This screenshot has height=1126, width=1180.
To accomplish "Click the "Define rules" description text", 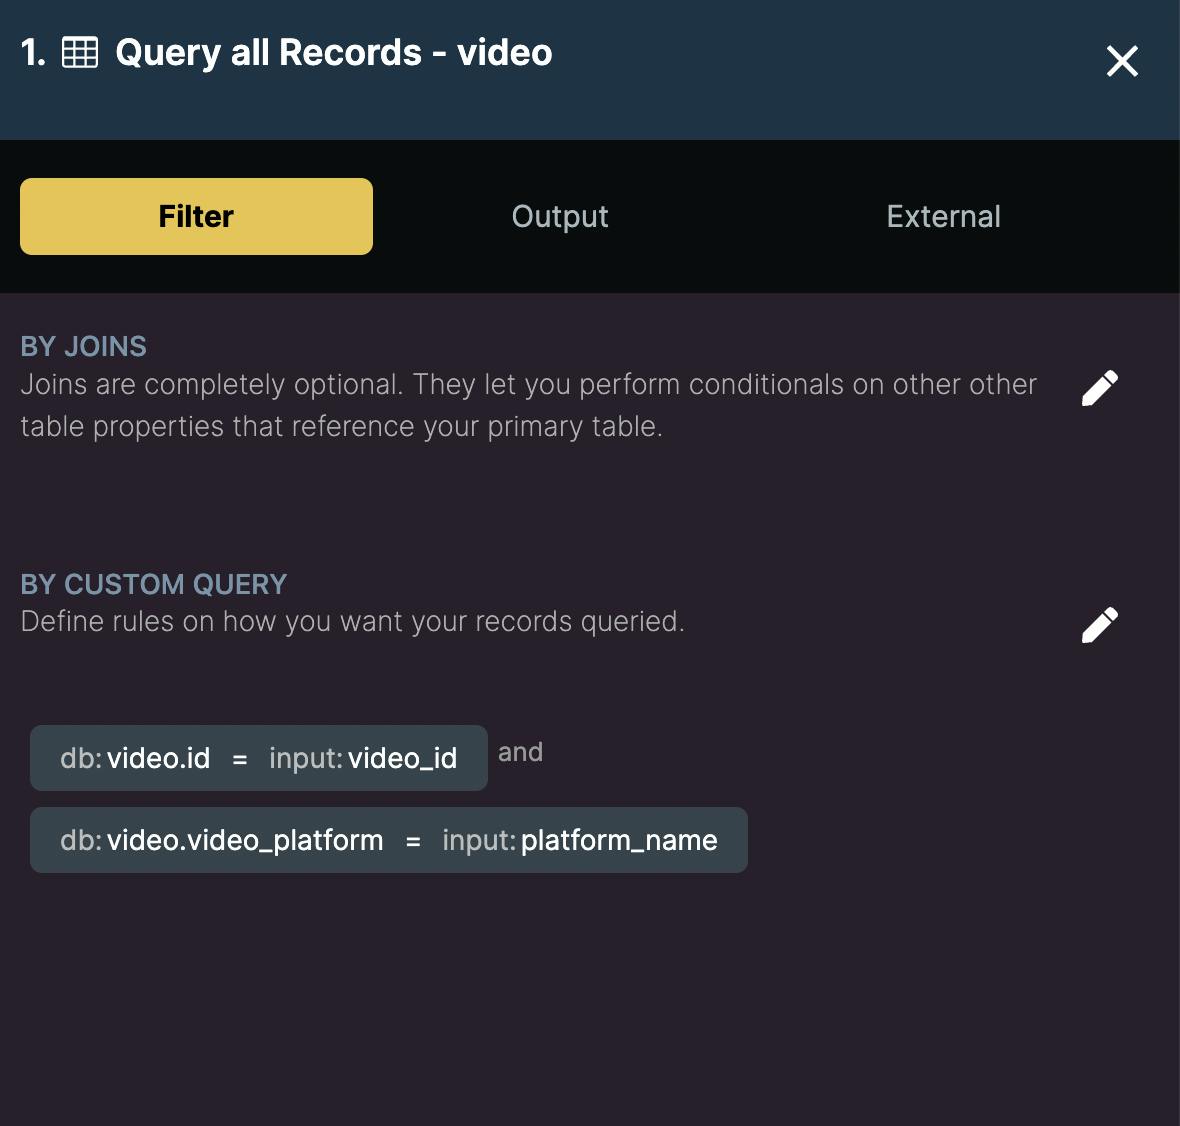I will pyautogui.click(x=352, y=621).
